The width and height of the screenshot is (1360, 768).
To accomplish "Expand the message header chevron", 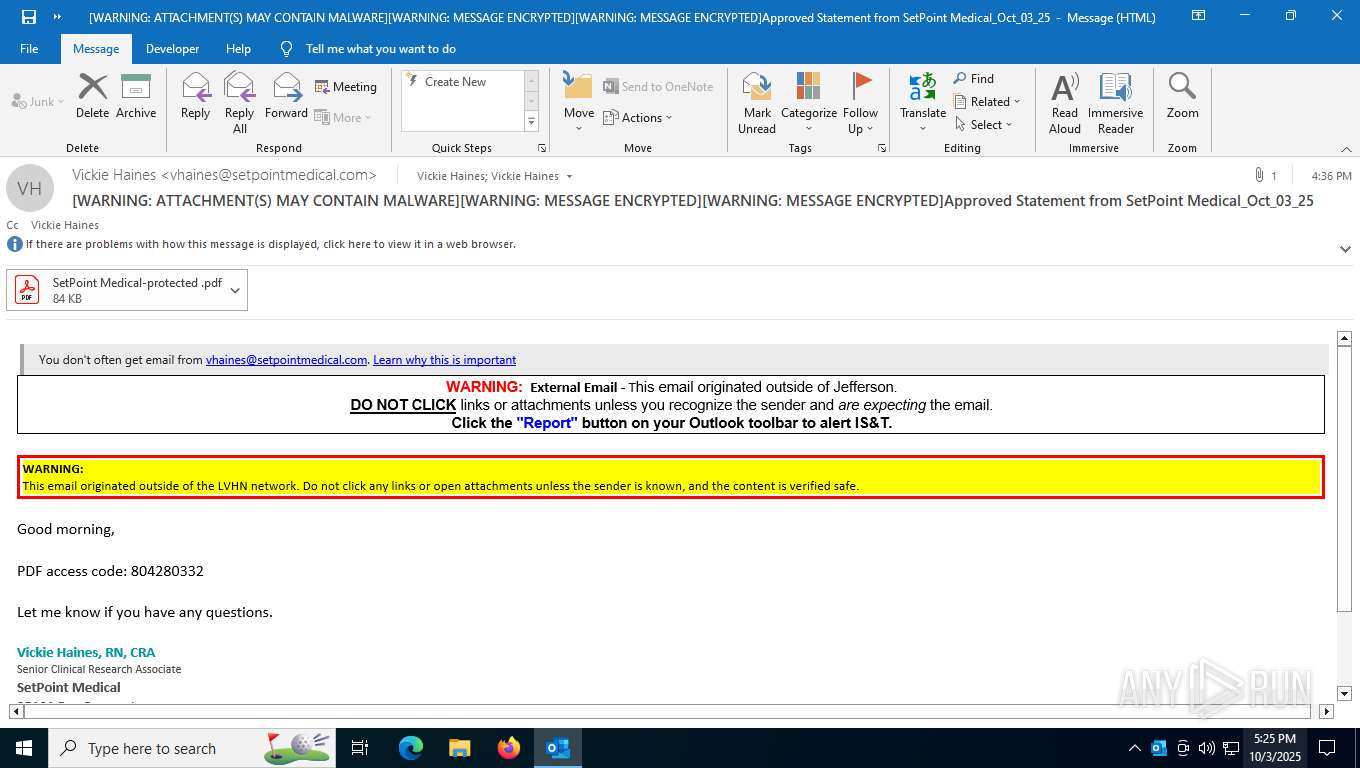I will click(x=1345, y=249).
